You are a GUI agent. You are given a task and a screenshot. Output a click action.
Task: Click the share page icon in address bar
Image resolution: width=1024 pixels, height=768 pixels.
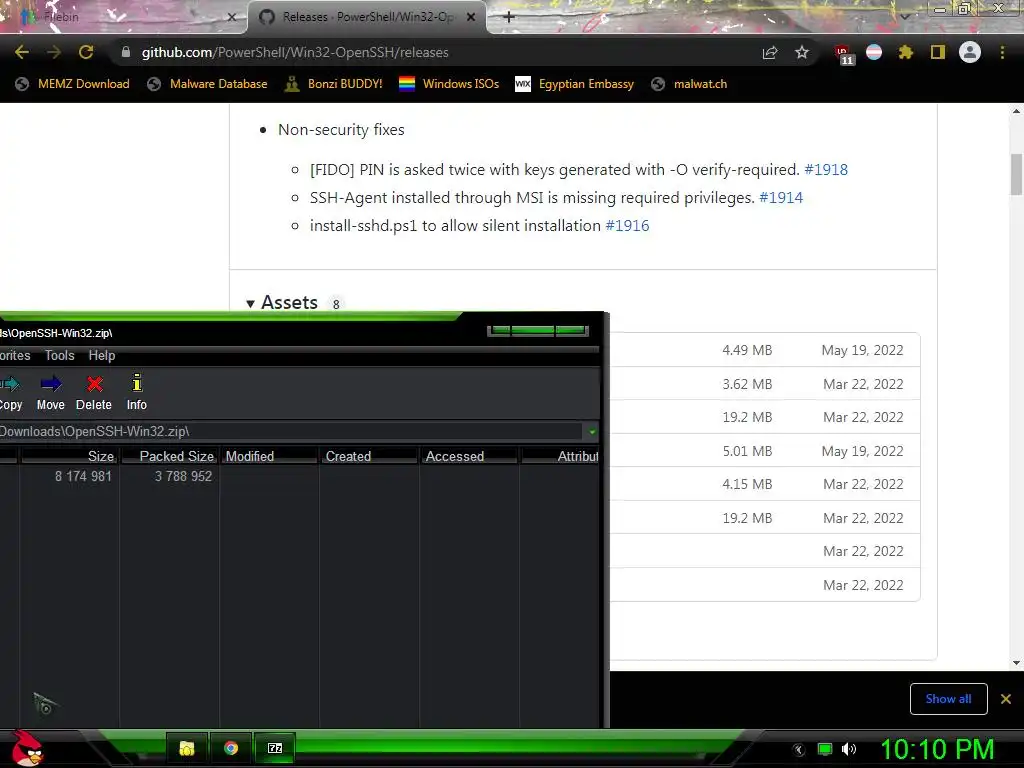point(770,52)
